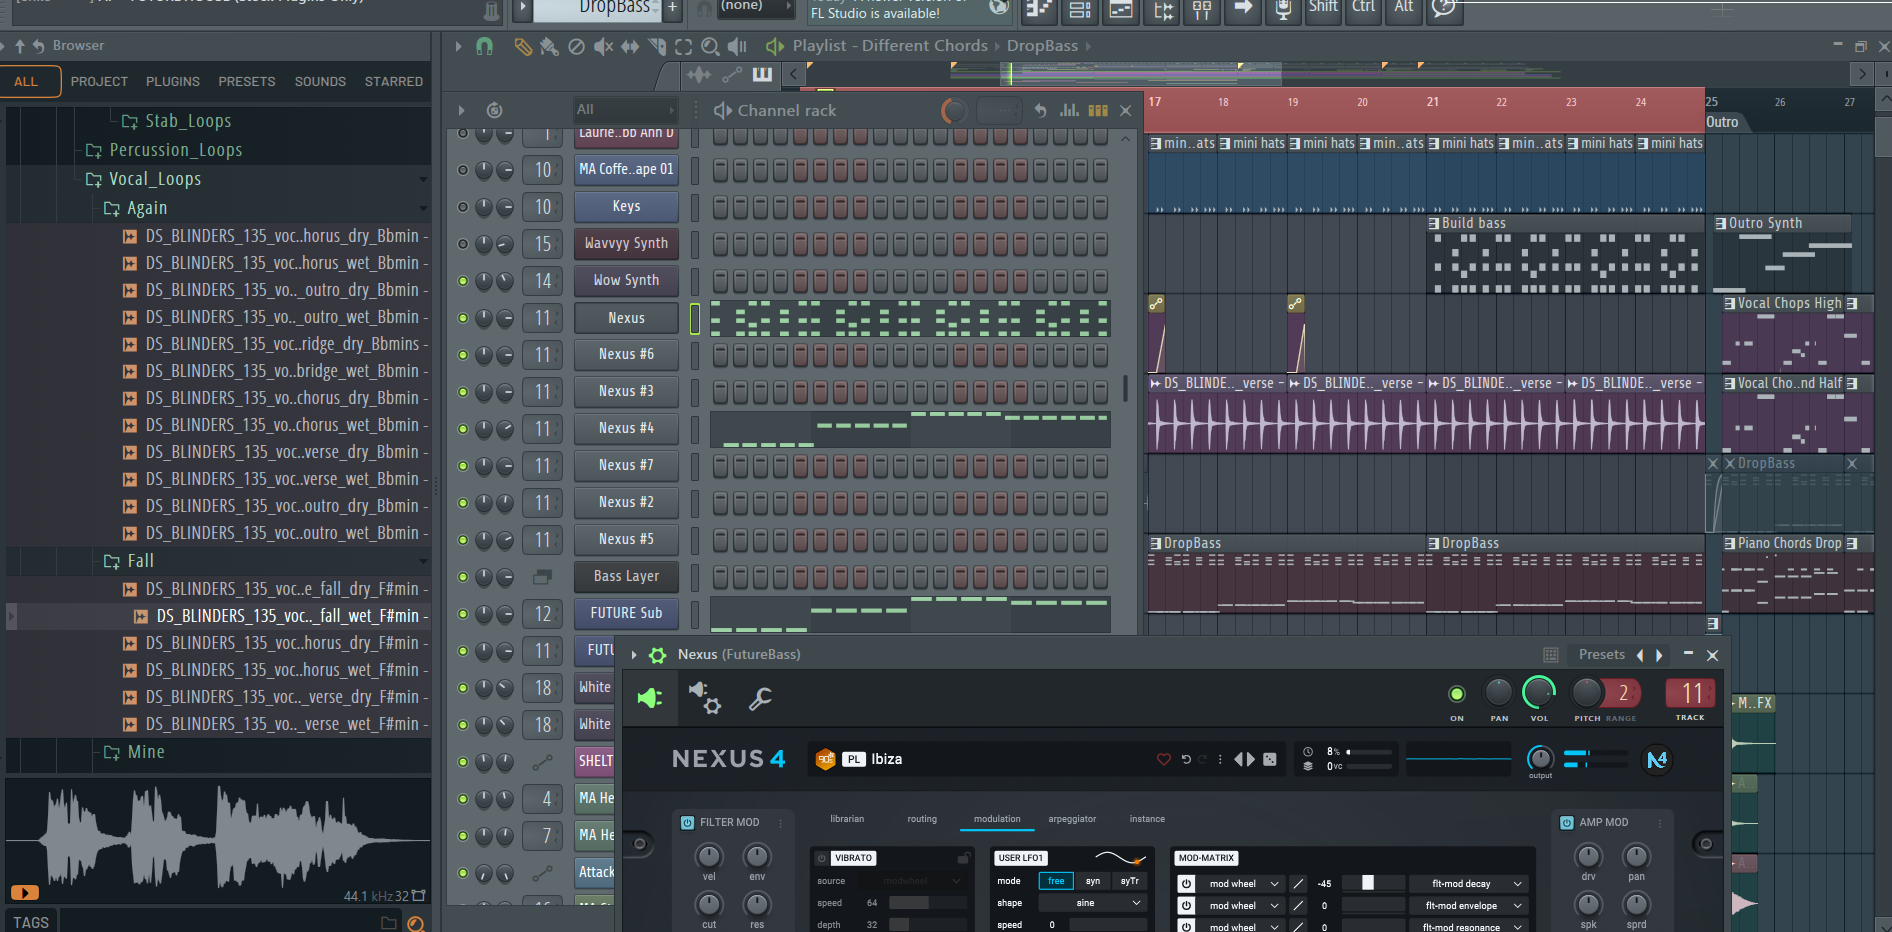Switch to the PLUGINS browser tab

point(173,82)
